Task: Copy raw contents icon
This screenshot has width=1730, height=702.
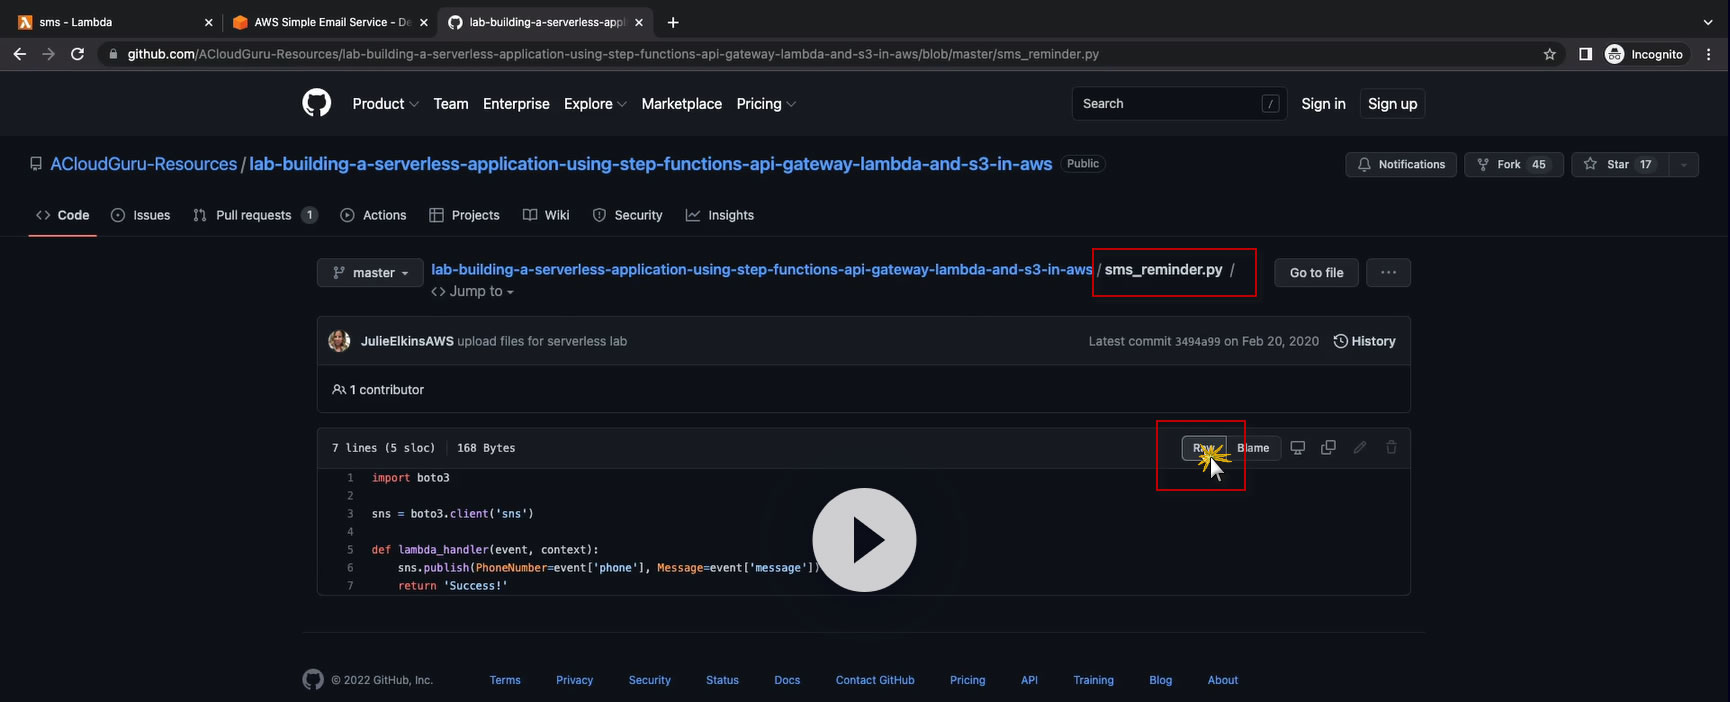Action: click(1328, 447)
